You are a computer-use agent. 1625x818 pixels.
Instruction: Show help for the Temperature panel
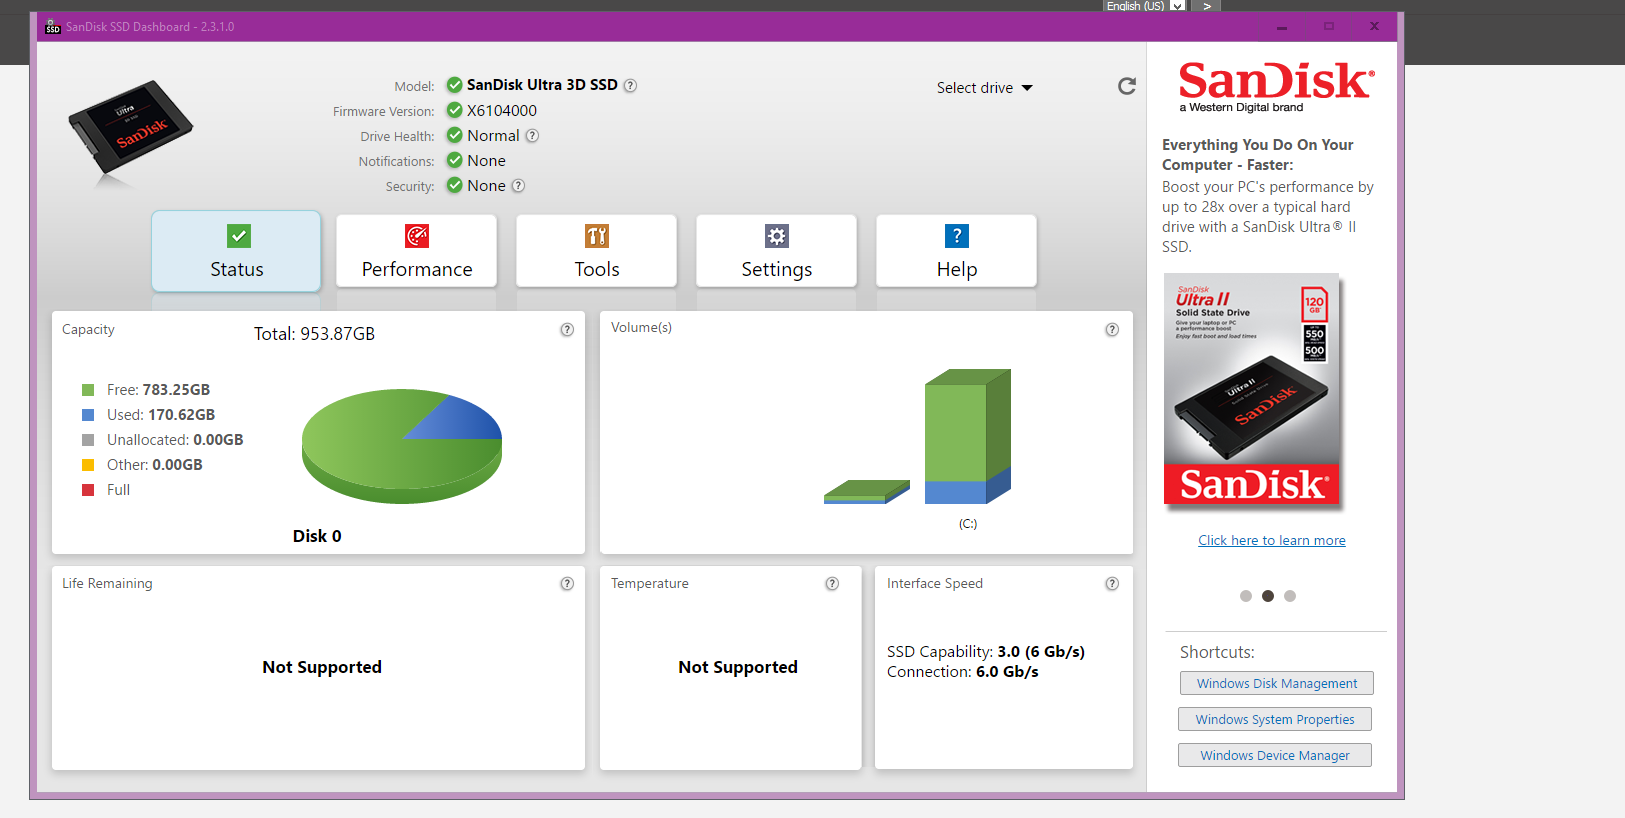(x=832, y=584)
